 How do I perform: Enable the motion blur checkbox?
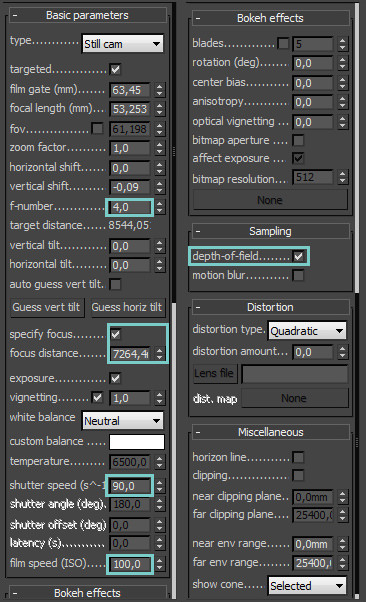(298, 275)
